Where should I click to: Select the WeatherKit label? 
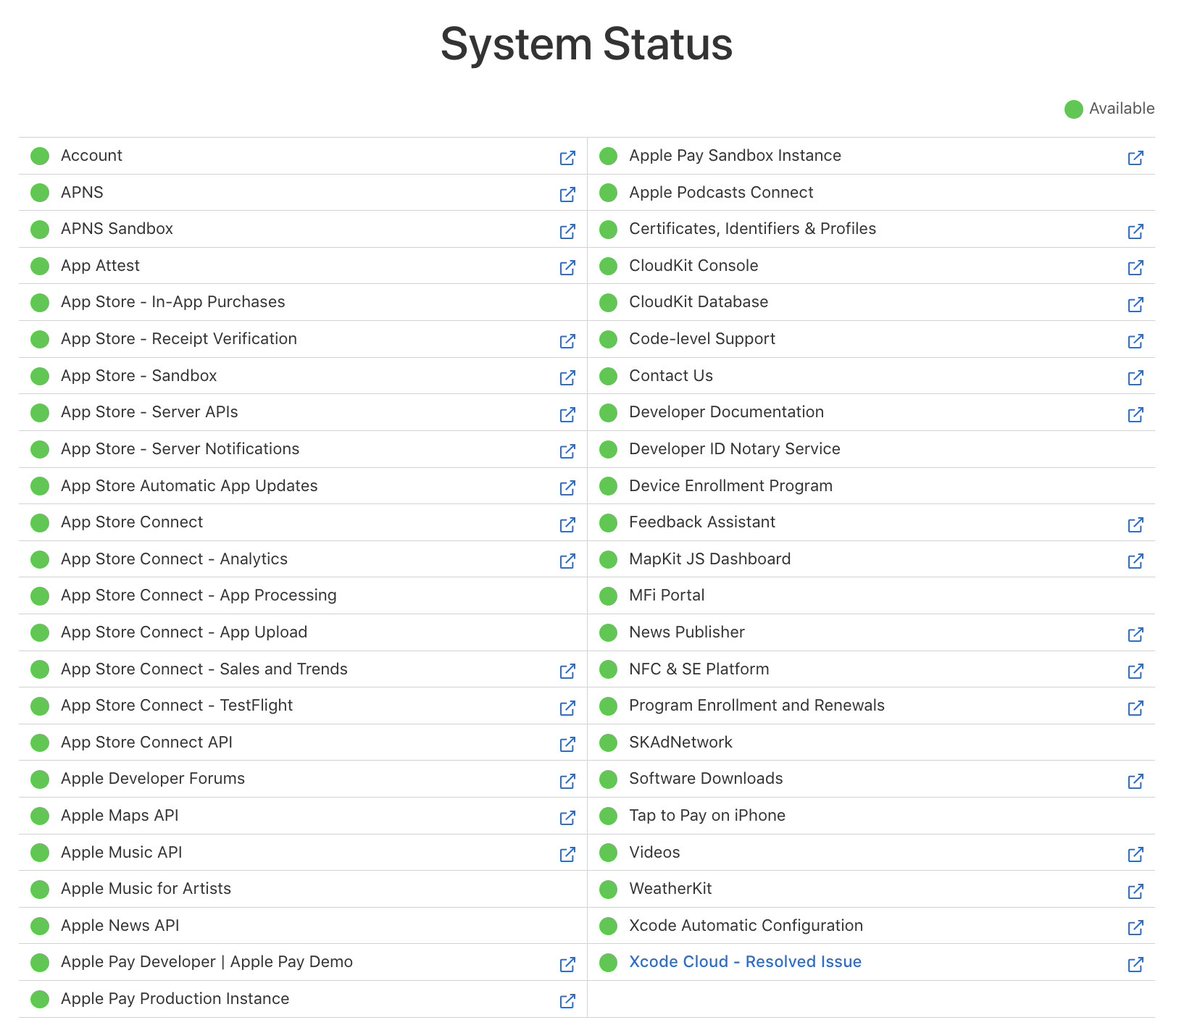[671, 888]
